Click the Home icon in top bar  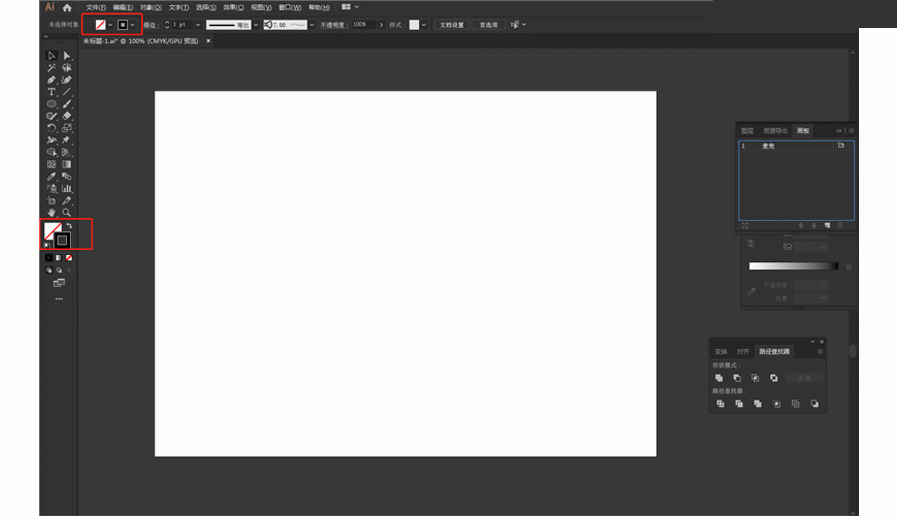pos(67,7)
